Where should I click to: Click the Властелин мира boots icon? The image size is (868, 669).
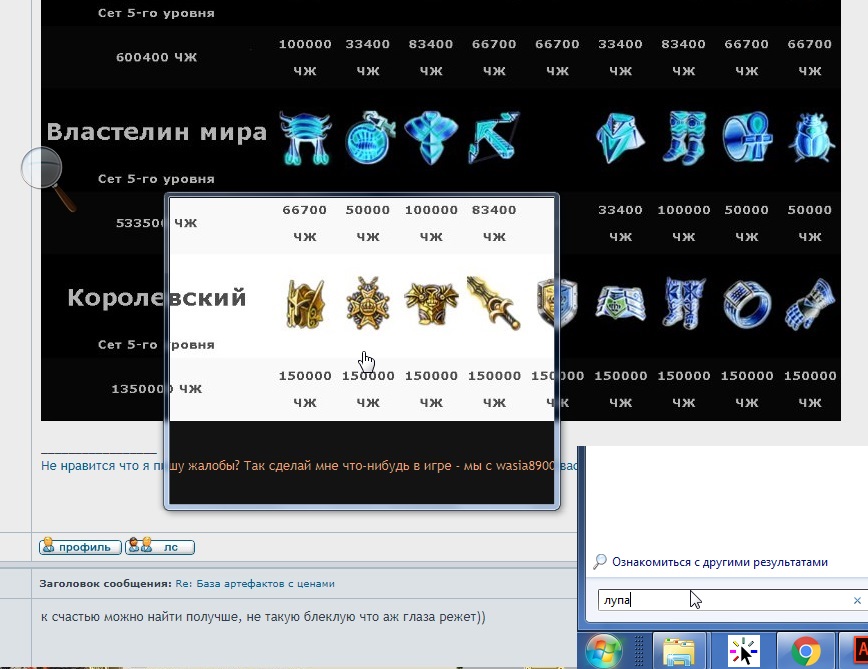pos(683,138)
